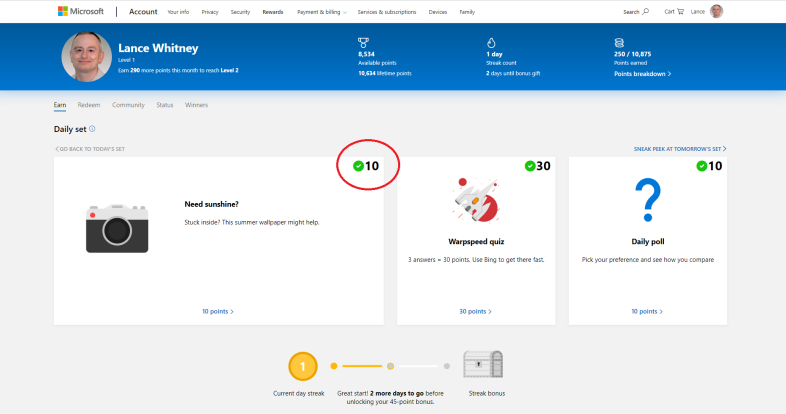Screen dimensions: 786x414
Task: Expand the Payment & billing menu
Action: 321,12
